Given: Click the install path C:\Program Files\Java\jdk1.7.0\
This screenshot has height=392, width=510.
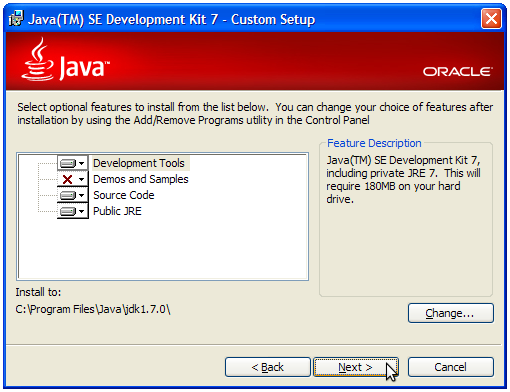Looking at the screenshot, I should (93, 310).
